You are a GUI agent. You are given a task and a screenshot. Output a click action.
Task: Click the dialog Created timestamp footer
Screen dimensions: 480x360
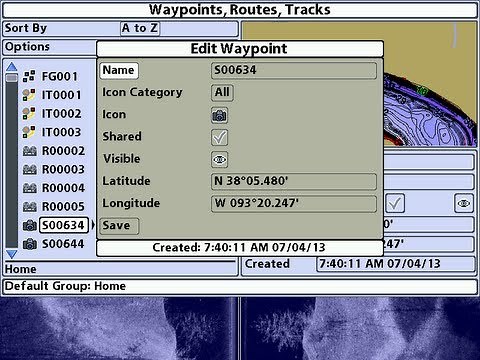point(240,248)
